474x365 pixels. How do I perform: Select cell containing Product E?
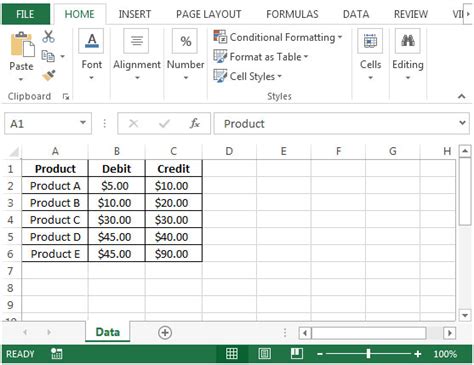click(55, 254)
